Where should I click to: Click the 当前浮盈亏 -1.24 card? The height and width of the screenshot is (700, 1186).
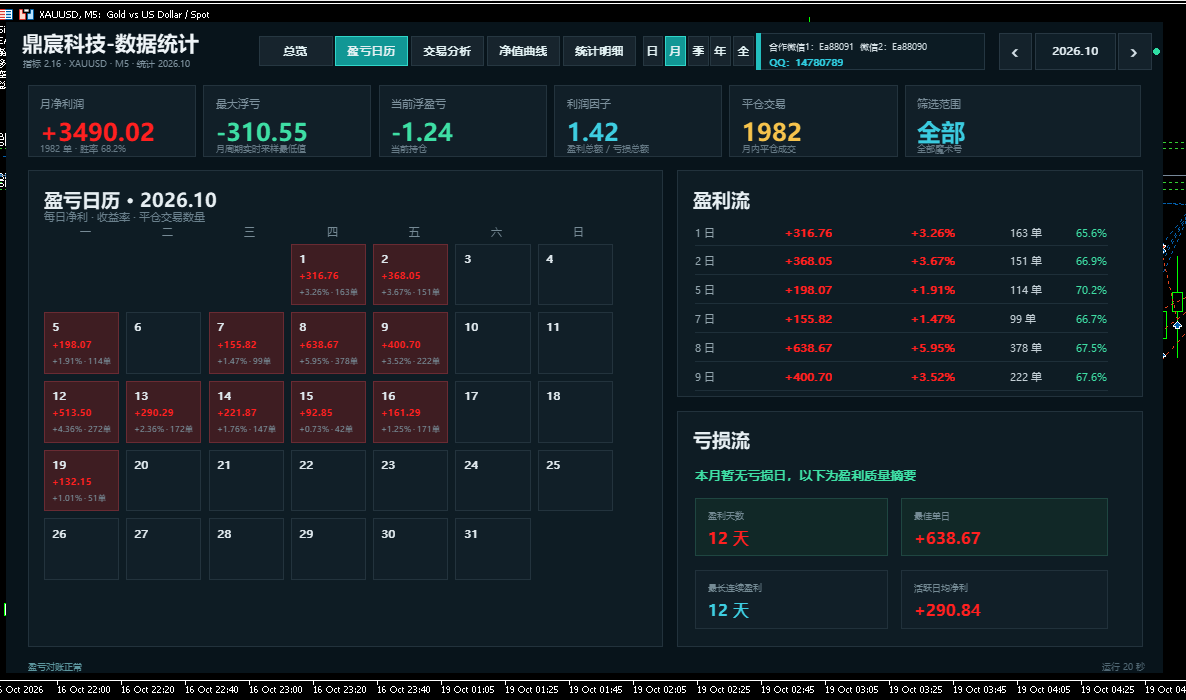click(462, 121)
